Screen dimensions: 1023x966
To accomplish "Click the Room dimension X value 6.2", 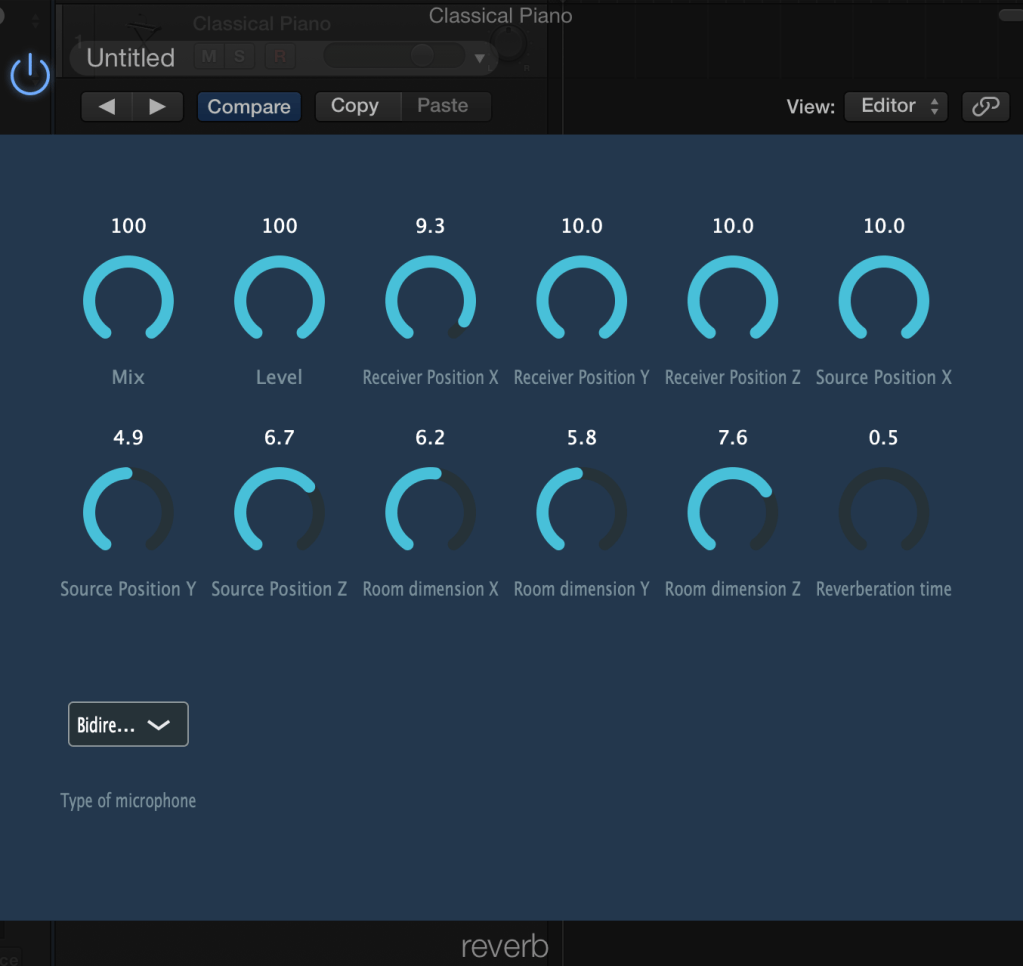I will pyautogui.click(x=430, y=438).
